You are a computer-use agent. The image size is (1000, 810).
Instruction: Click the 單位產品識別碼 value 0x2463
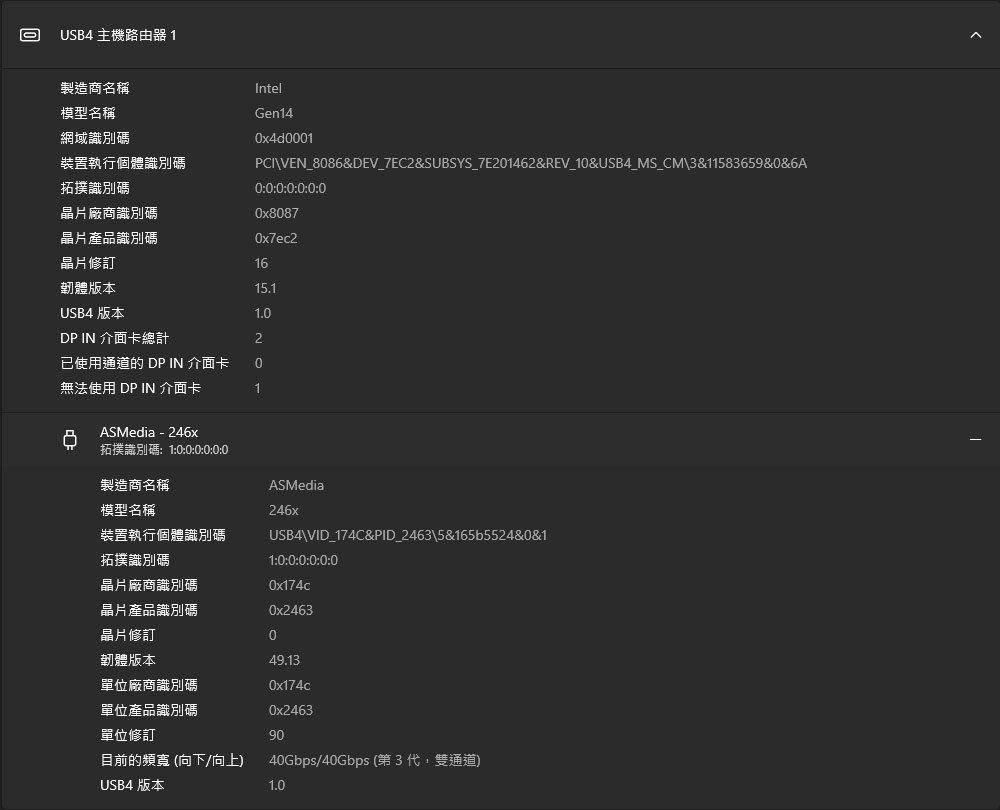[x=290, y=710]
